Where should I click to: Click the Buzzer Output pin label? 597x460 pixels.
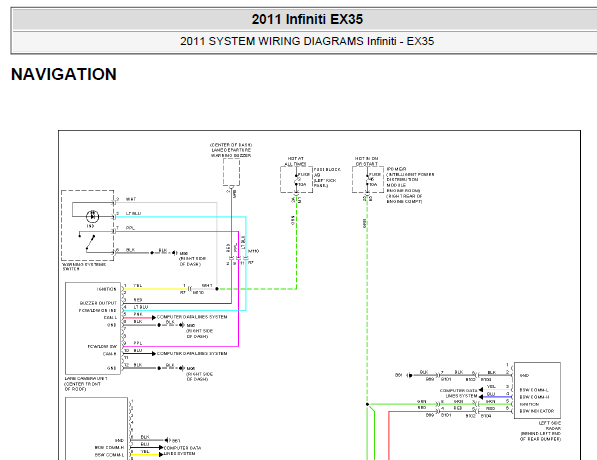(x=98, y=303)
